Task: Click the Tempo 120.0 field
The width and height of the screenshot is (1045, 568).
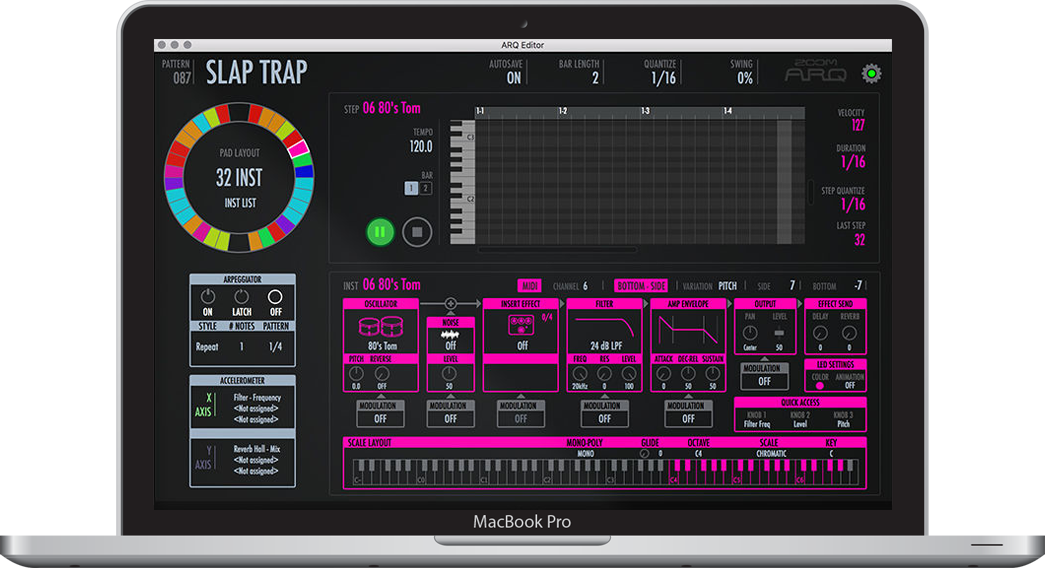Action: 421,146
